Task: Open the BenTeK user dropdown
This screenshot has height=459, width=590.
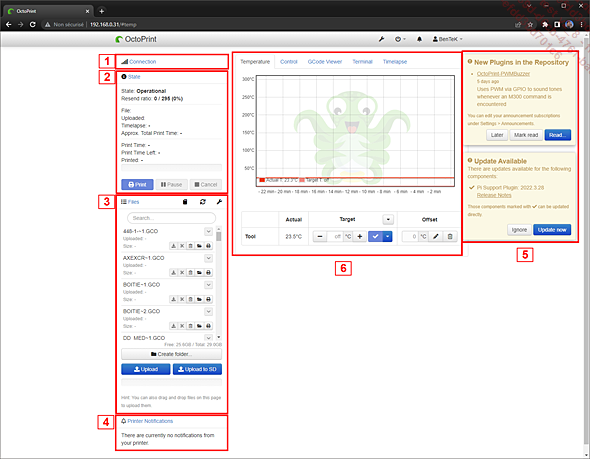Action: click(447, 39)
